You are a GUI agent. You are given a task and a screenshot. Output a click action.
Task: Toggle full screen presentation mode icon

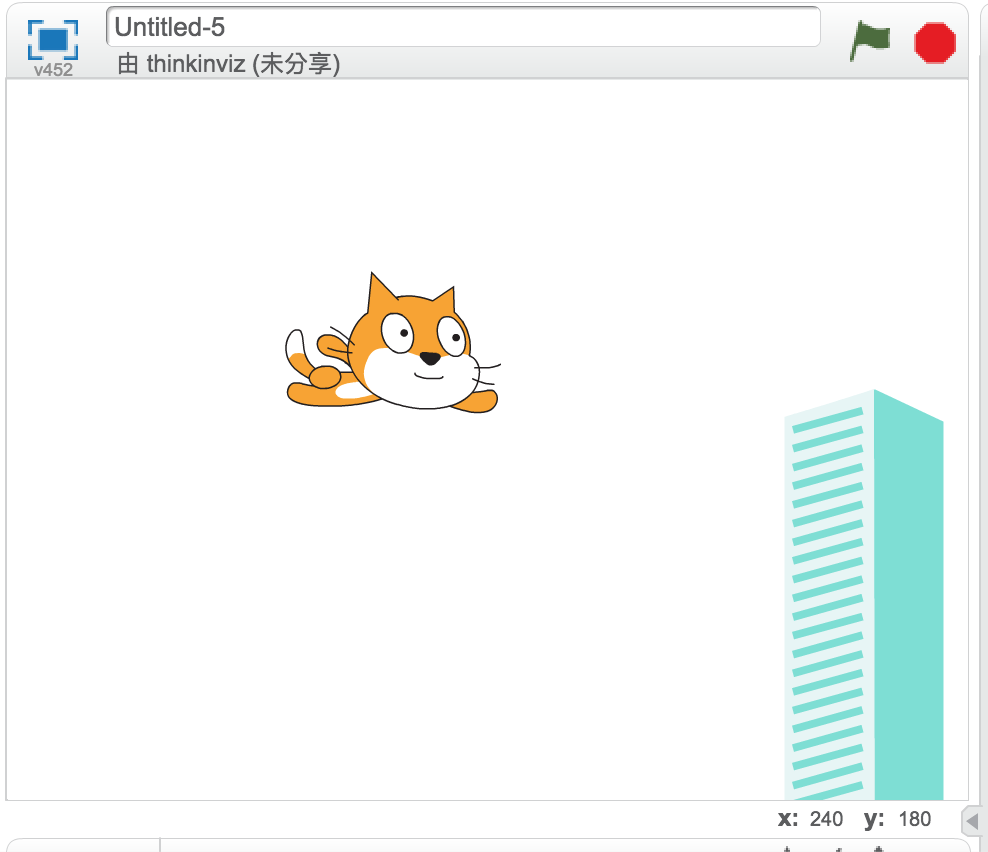pyautogui.click(x=53, y=40)
